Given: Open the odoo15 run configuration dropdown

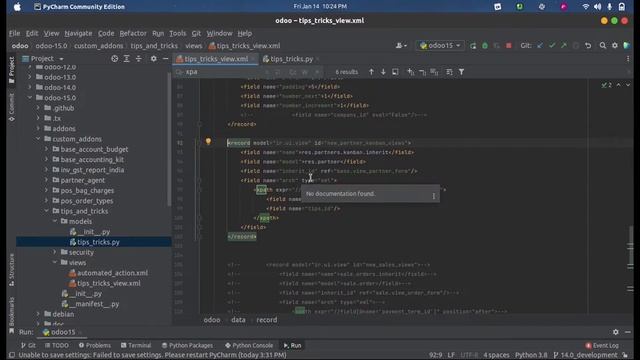Looking at the screenshot, I should click(x=440, y=46).
